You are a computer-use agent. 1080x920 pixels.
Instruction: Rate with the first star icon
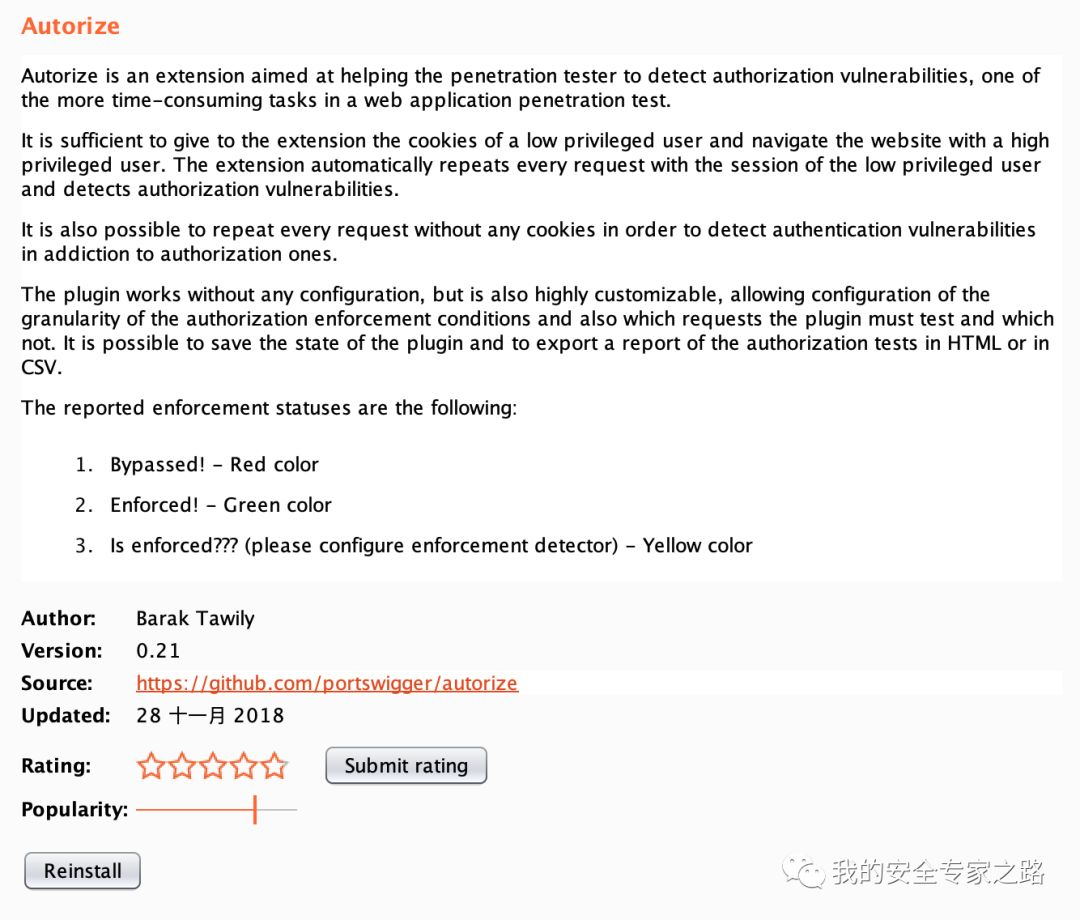coord(151,766)
